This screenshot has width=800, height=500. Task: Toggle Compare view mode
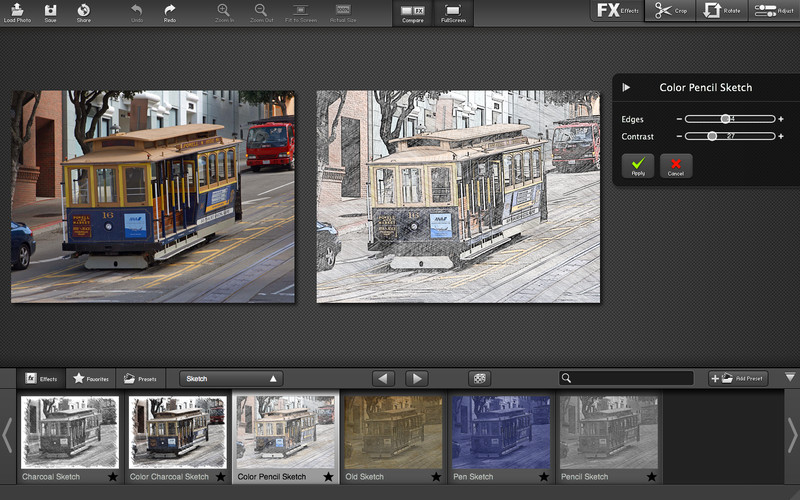click(412, 12)
